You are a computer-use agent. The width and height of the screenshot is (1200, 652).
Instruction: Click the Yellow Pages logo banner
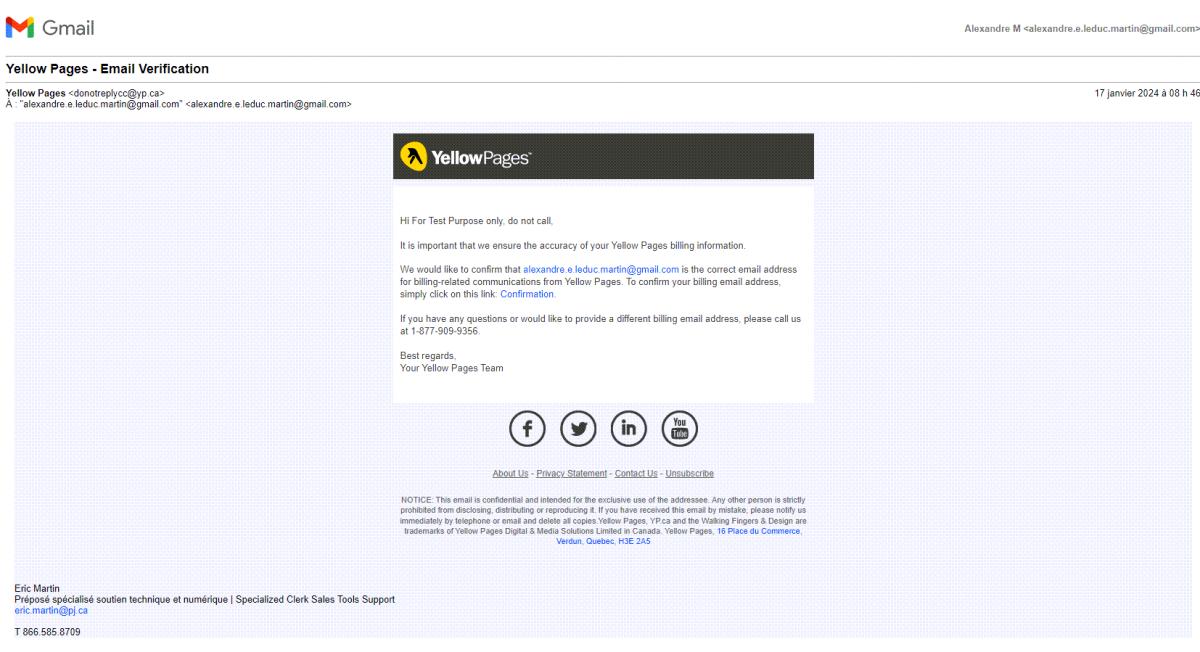(603, 156)
